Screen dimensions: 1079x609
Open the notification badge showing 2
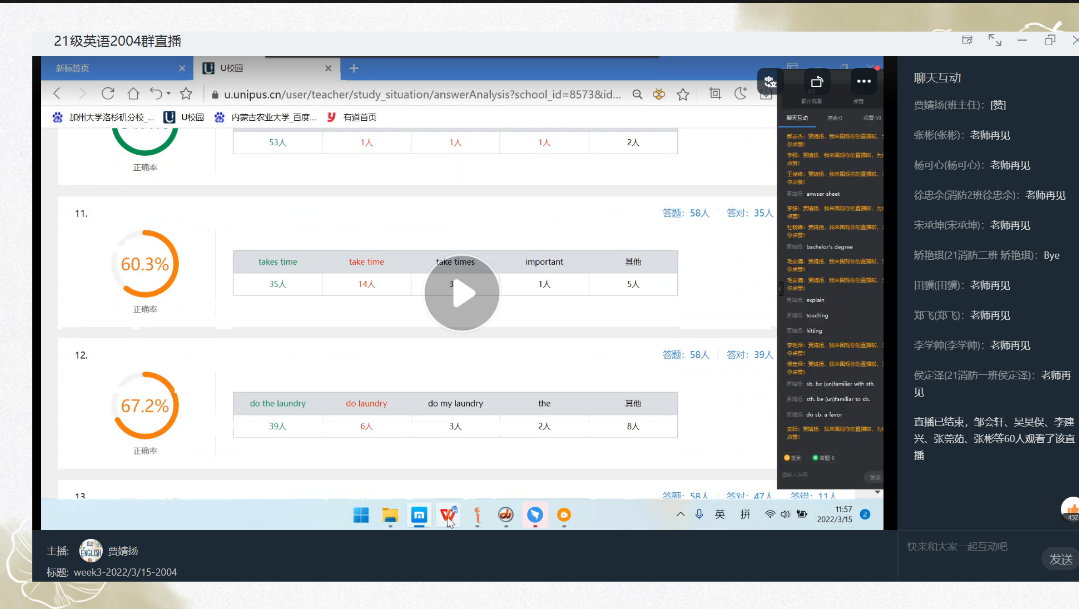click(x=865, y=514)
